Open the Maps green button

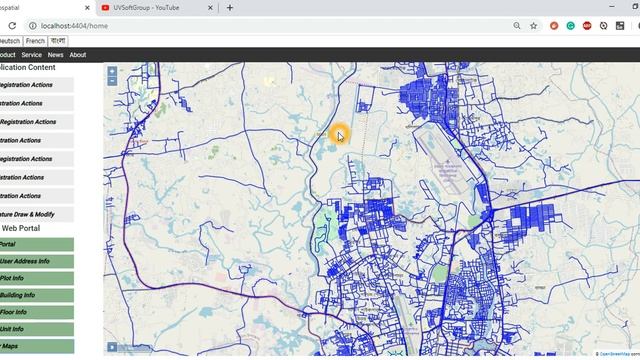click(37, 346)
